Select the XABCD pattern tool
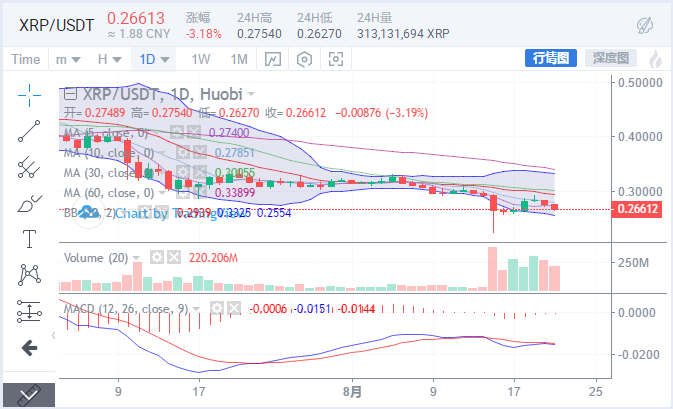673x409 pixels. (x=29, y=275)
